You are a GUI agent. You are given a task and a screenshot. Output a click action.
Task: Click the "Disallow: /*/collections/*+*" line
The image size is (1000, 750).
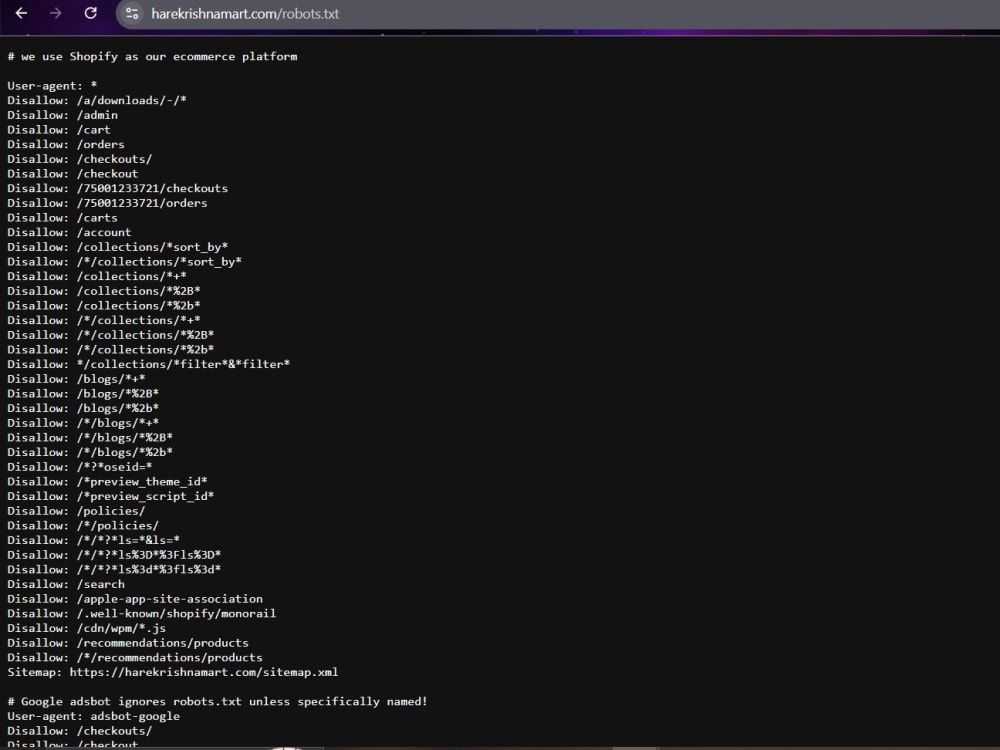click(104, 320)
